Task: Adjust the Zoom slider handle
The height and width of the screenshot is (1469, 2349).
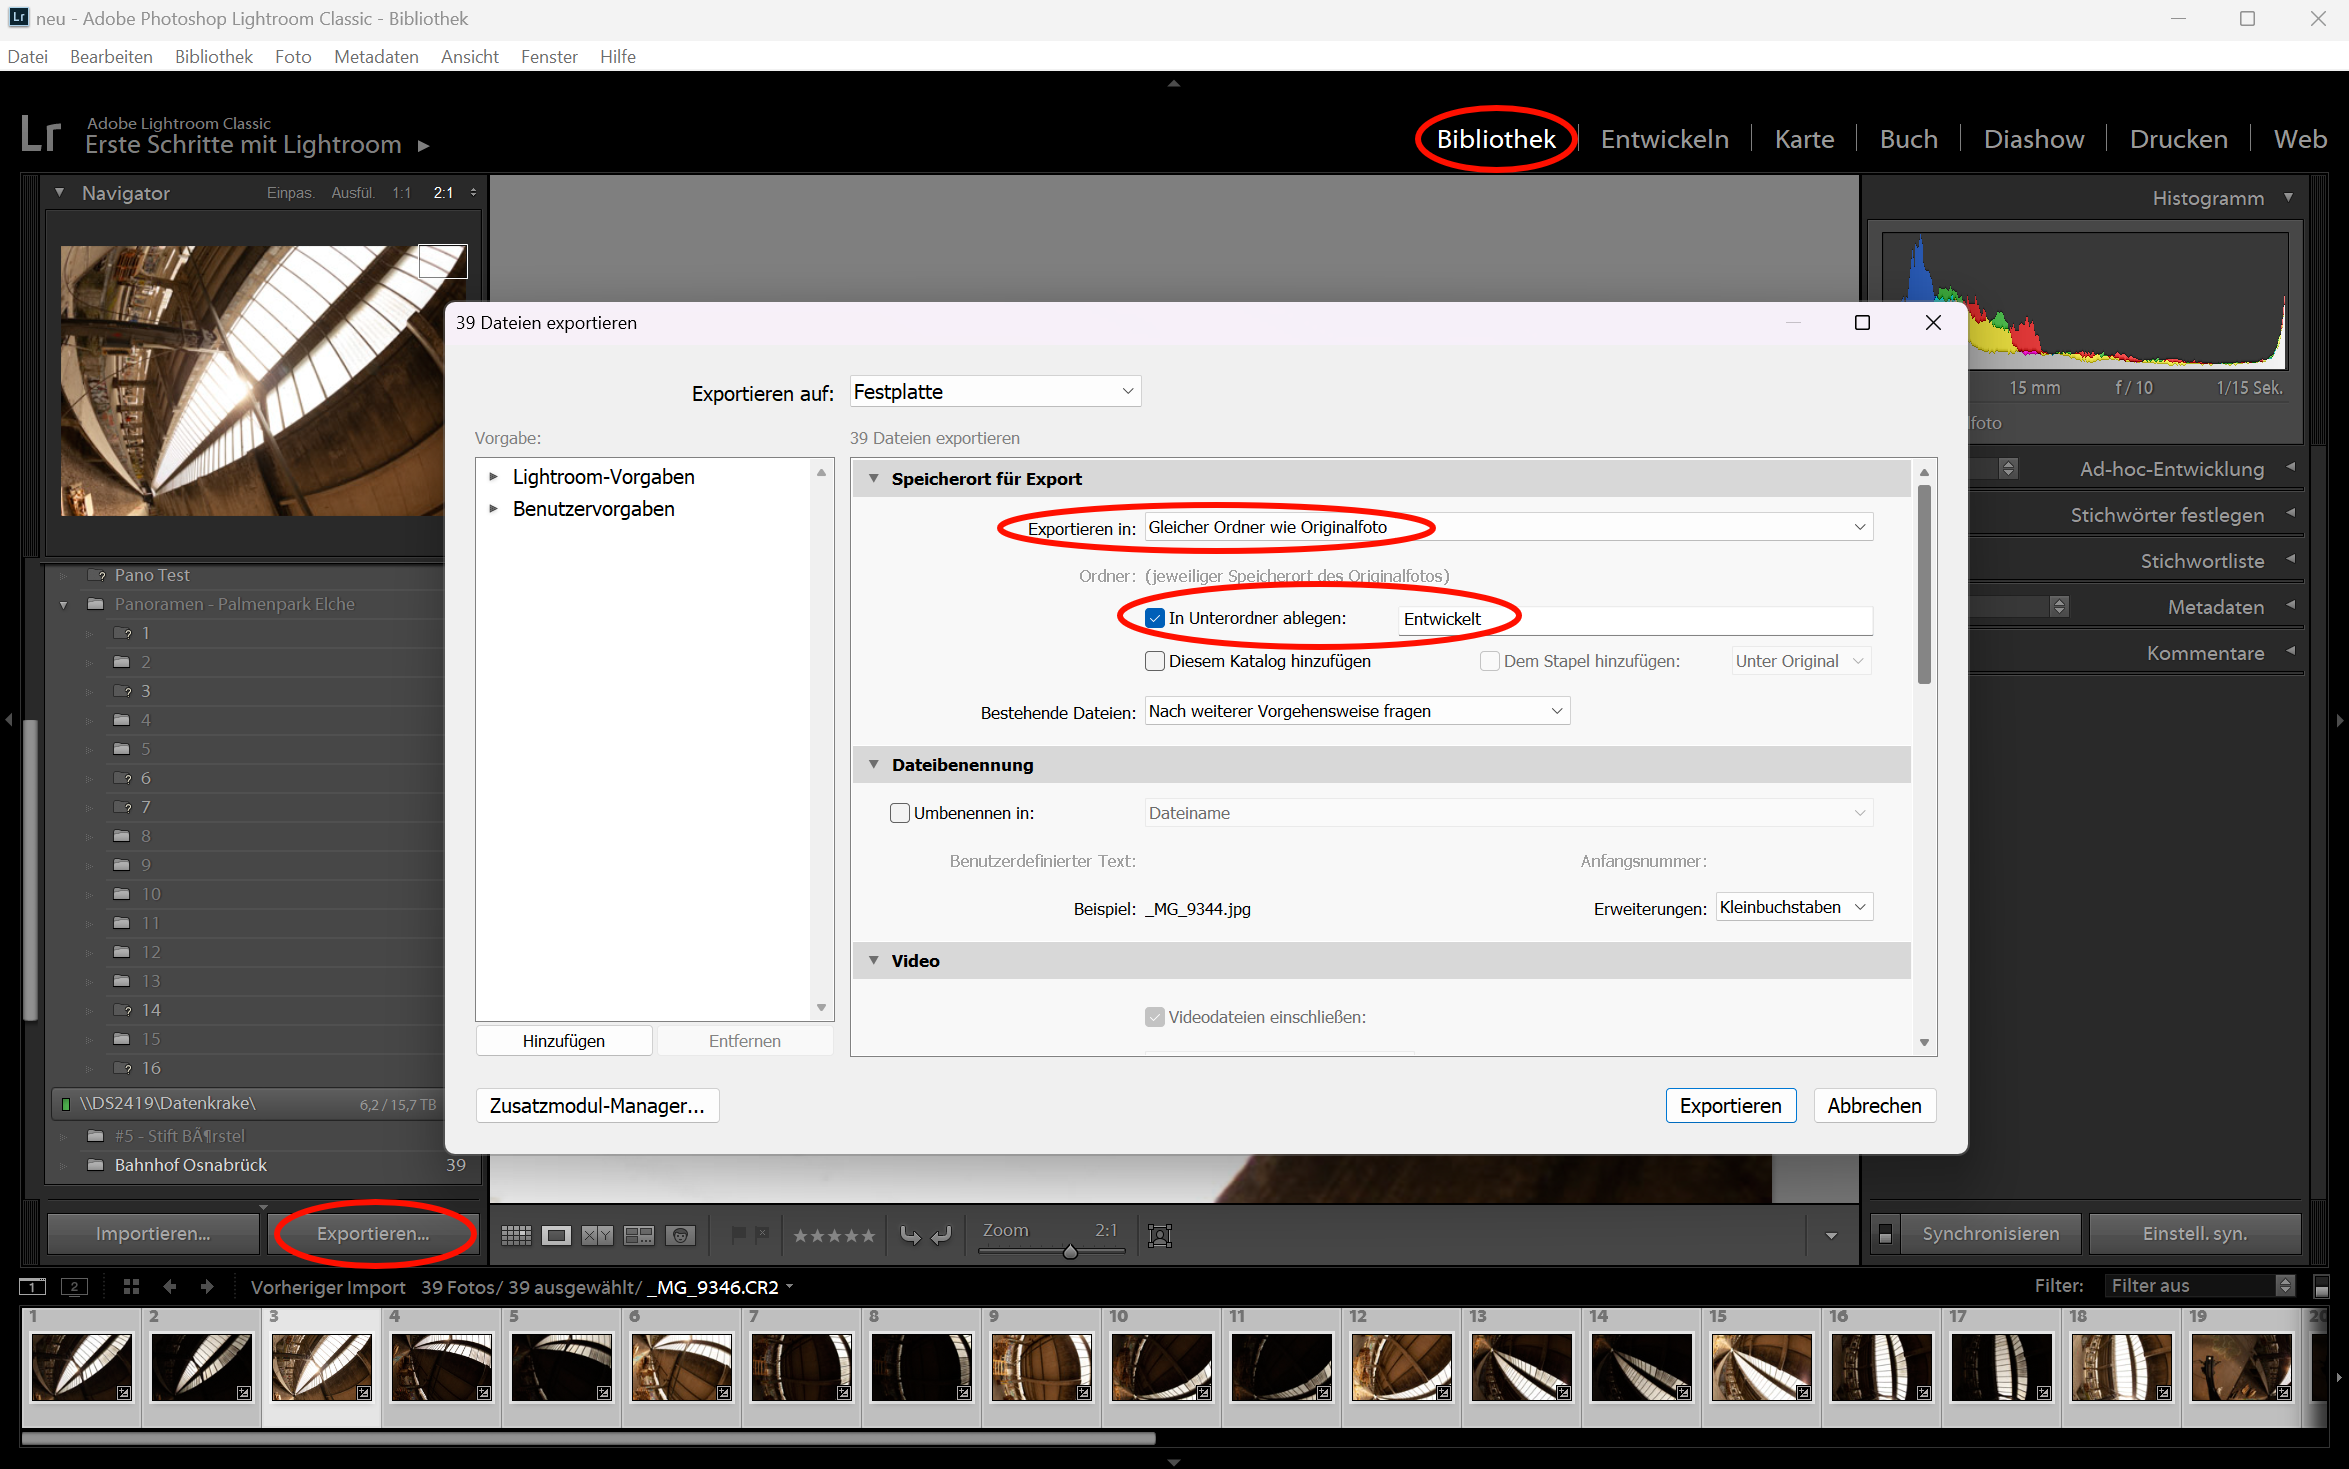Action: point(1070,1251)
